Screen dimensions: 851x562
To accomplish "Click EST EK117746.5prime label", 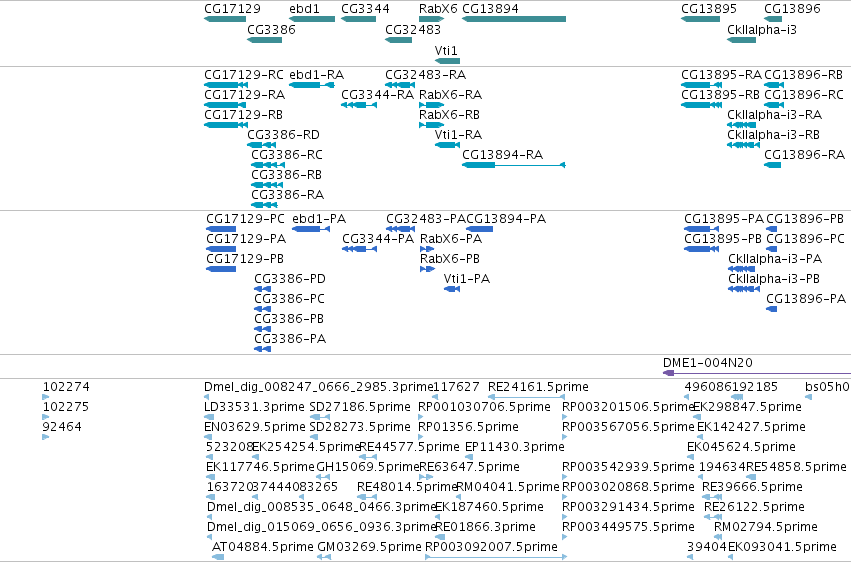I will [x=261, y=468].
